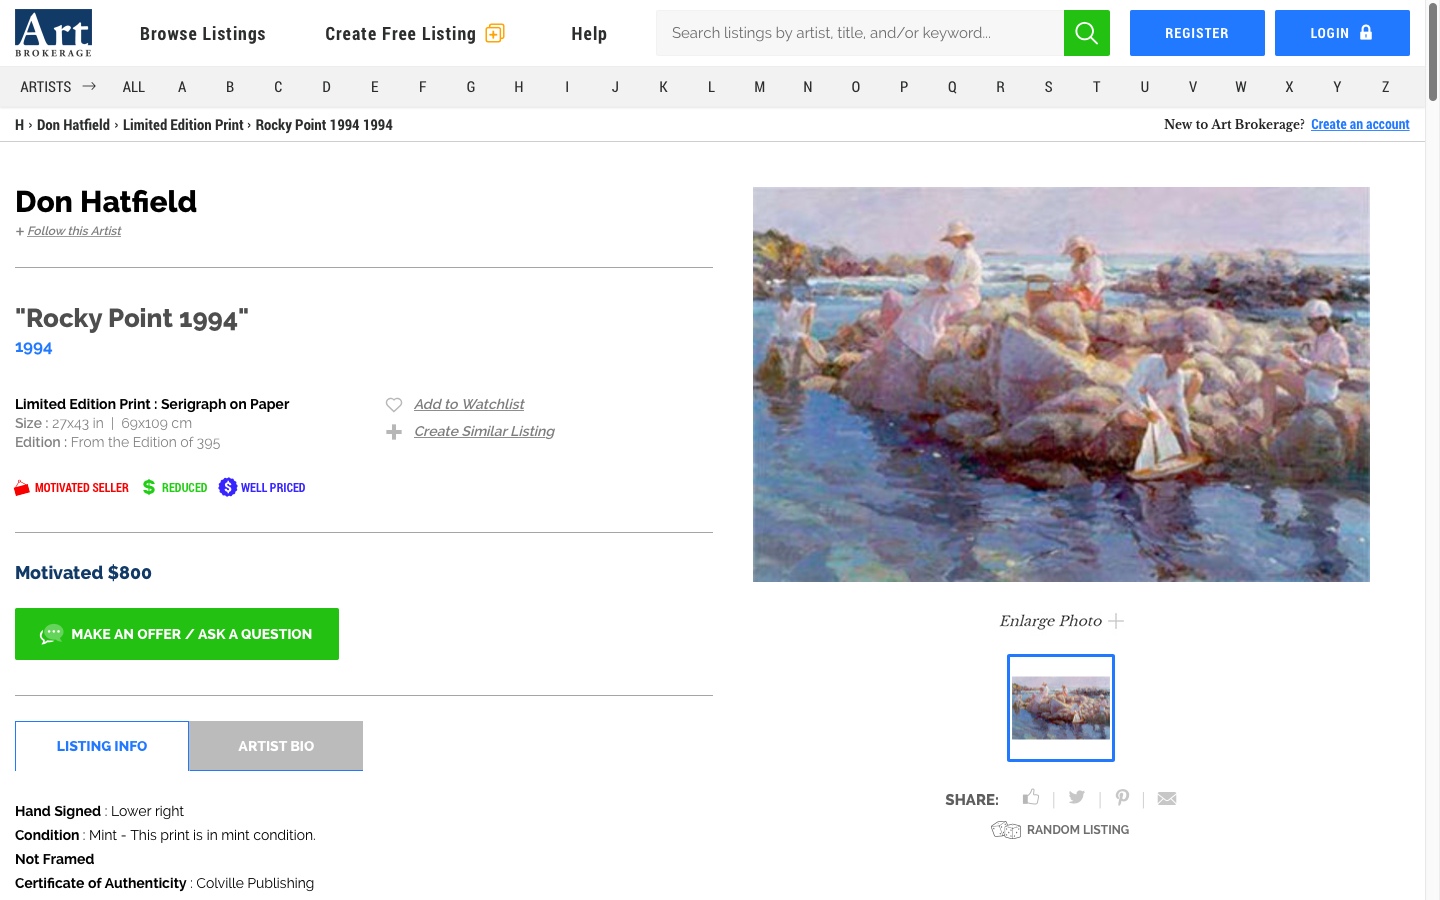Click the plus icon beside Create Similar Listing
Image resolution: width=1440 pixels, height=900 pixels.
pos(394,432)
